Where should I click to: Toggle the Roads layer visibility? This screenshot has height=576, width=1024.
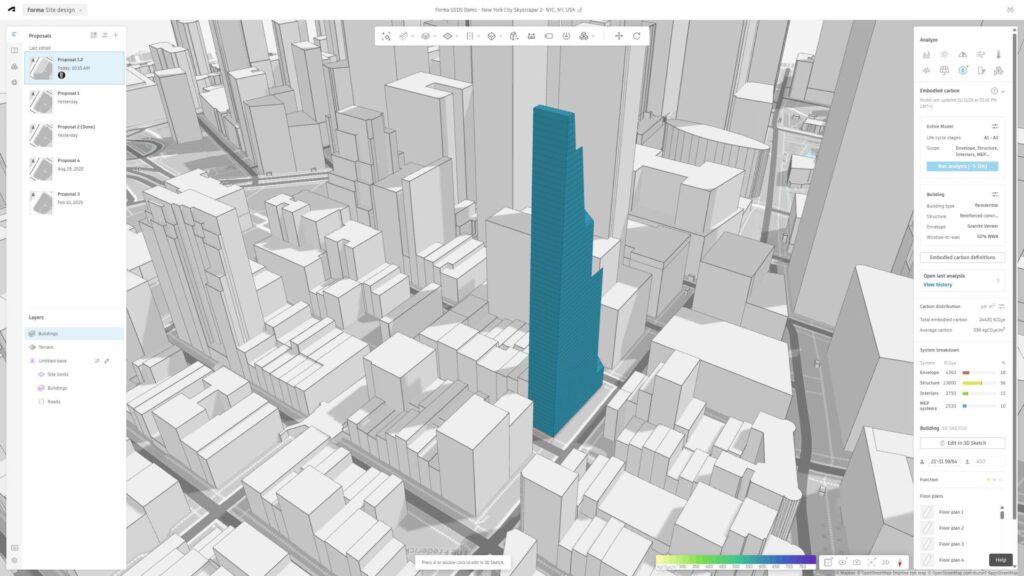tap(41, 401)
